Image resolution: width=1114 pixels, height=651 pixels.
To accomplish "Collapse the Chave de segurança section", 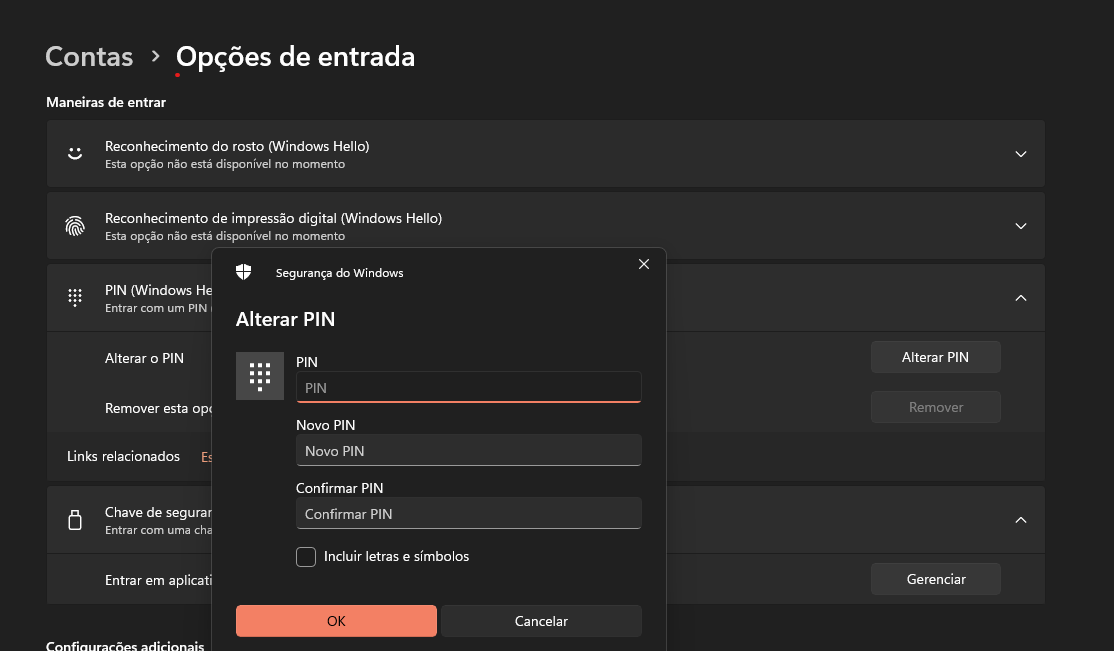I will (x=1021, y=520).
